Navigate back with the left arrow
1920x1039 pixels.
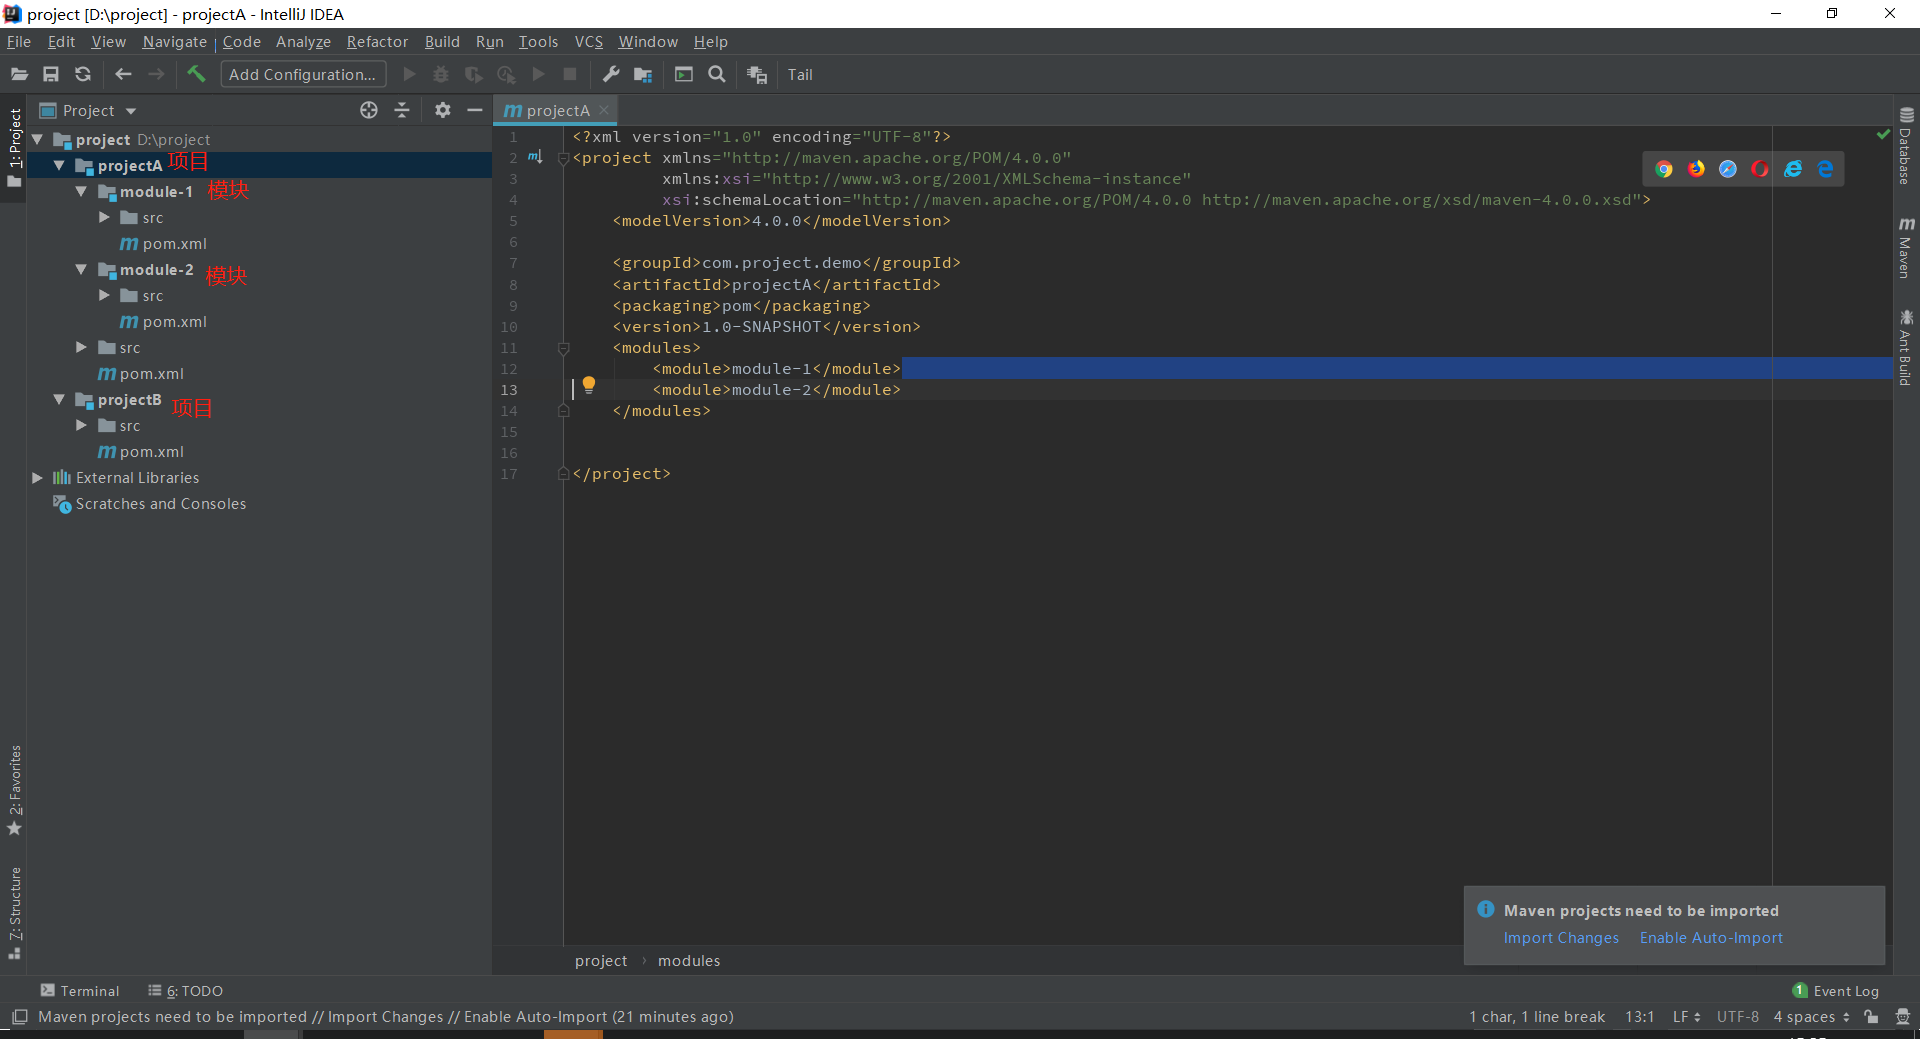(123, 75)
